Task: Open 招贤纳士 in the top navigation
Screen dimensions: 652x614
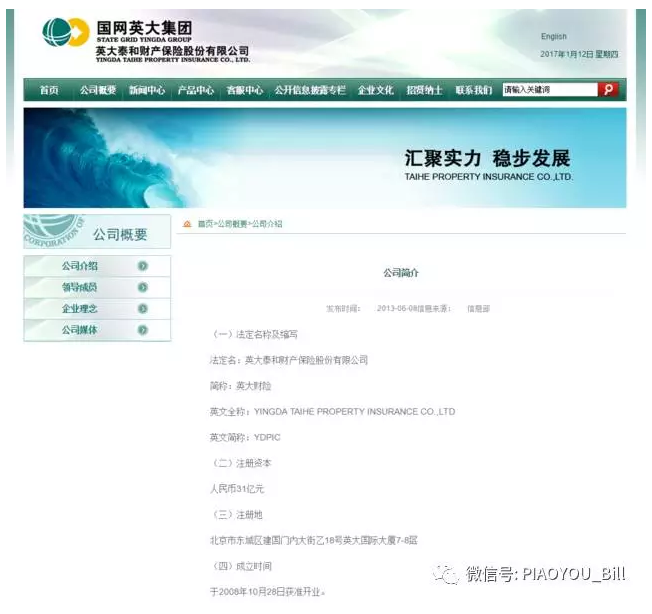Action: click(424, 90)
